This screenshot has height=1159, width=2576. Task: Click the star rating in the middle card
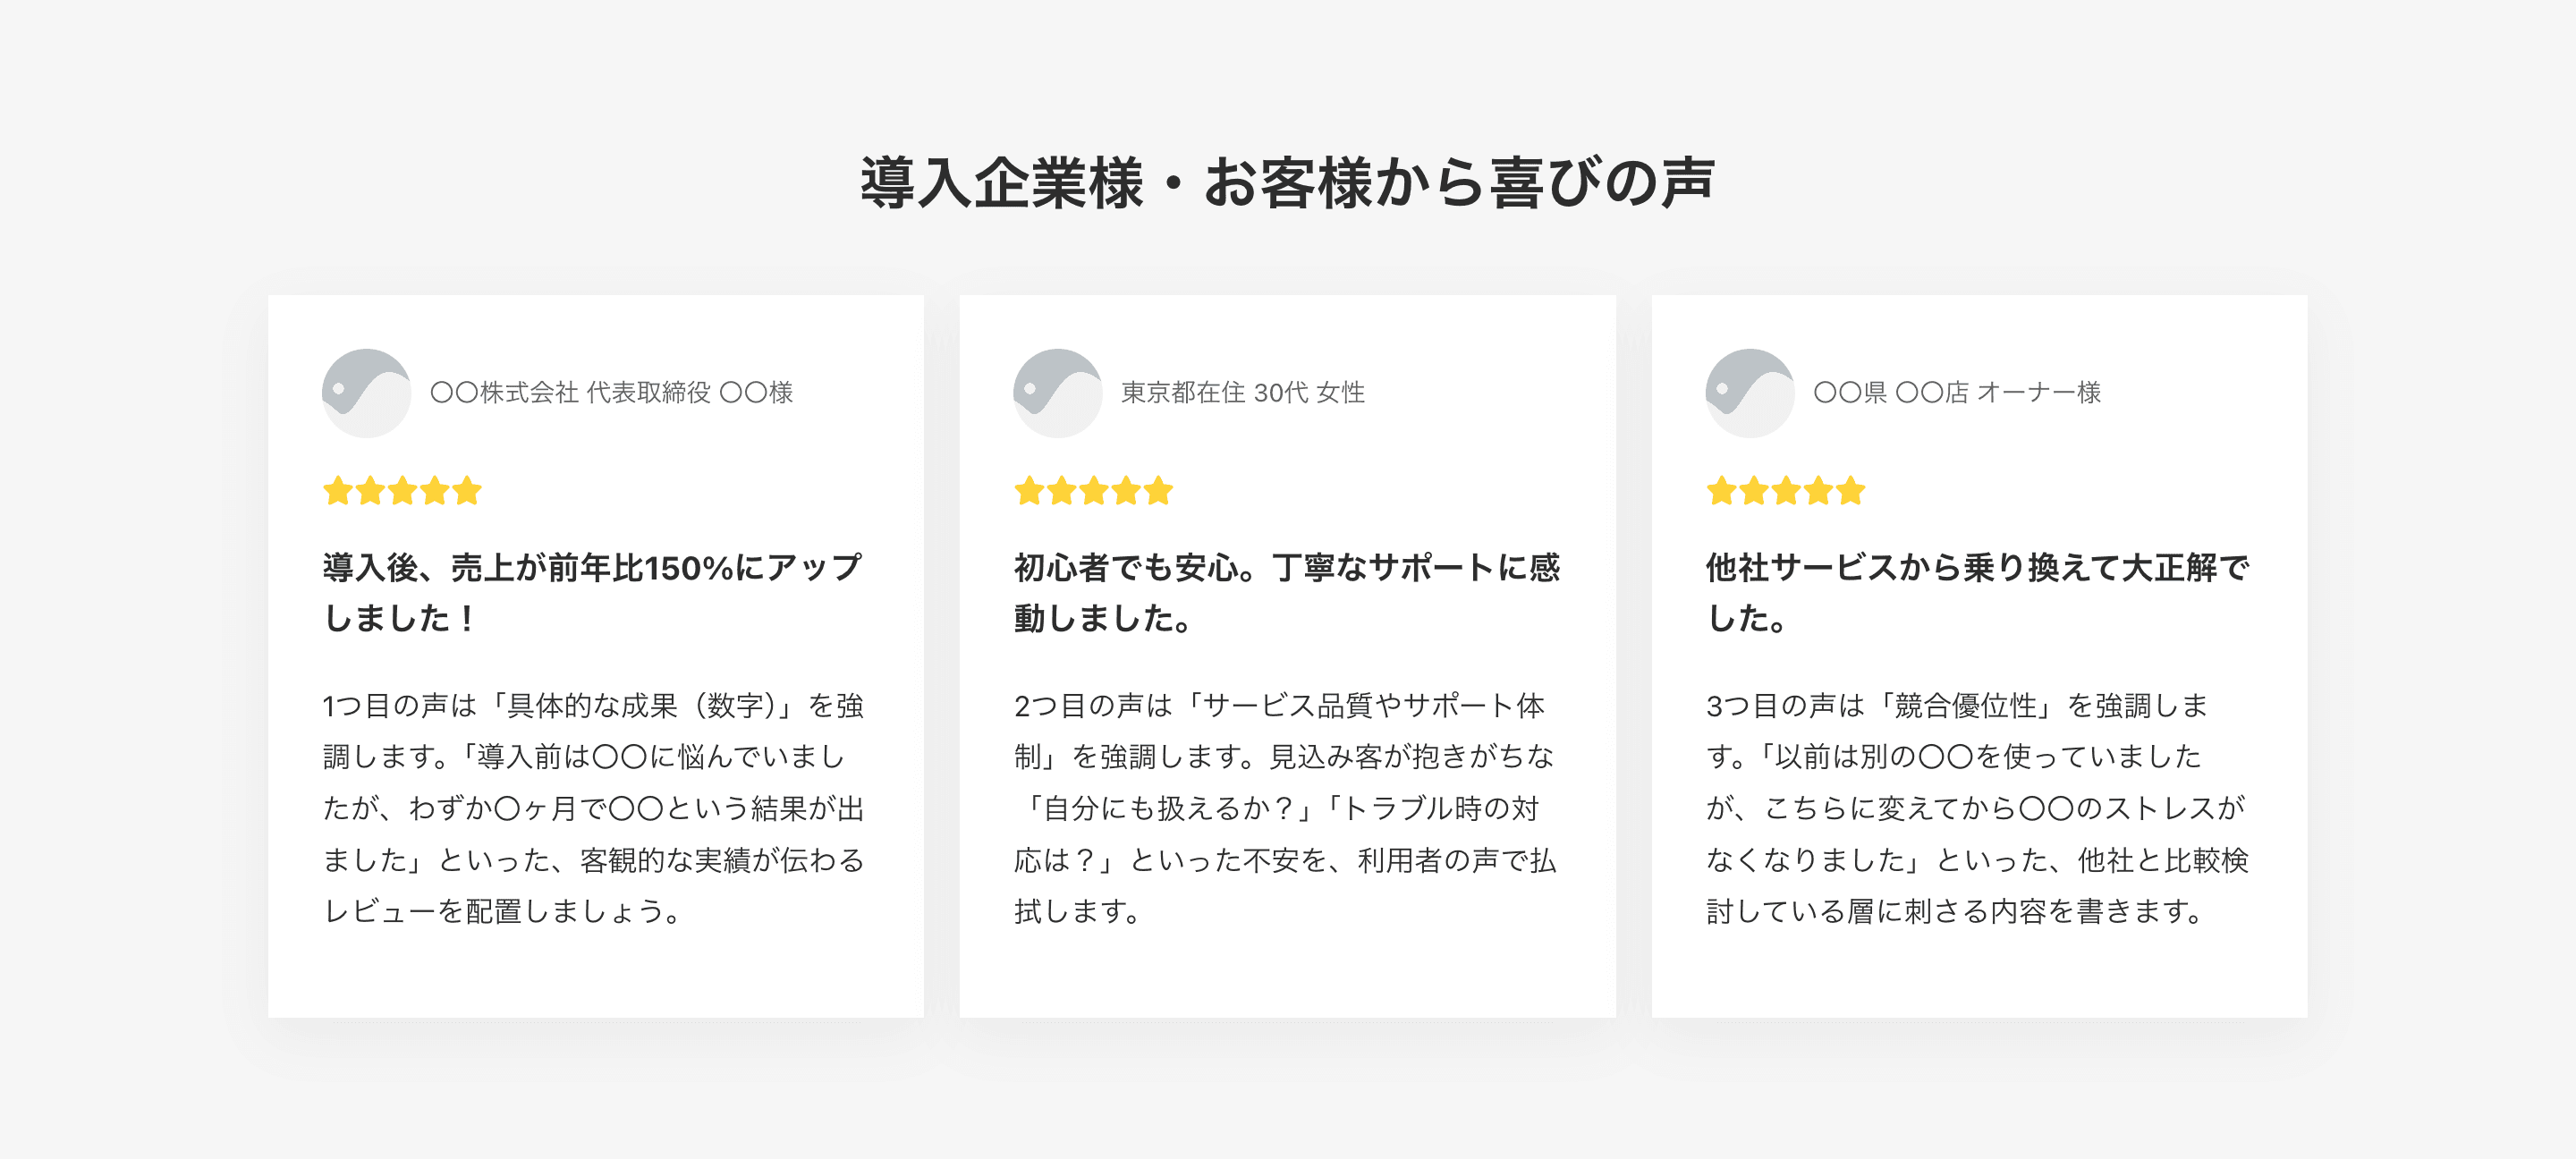[x=1093, y=491]
